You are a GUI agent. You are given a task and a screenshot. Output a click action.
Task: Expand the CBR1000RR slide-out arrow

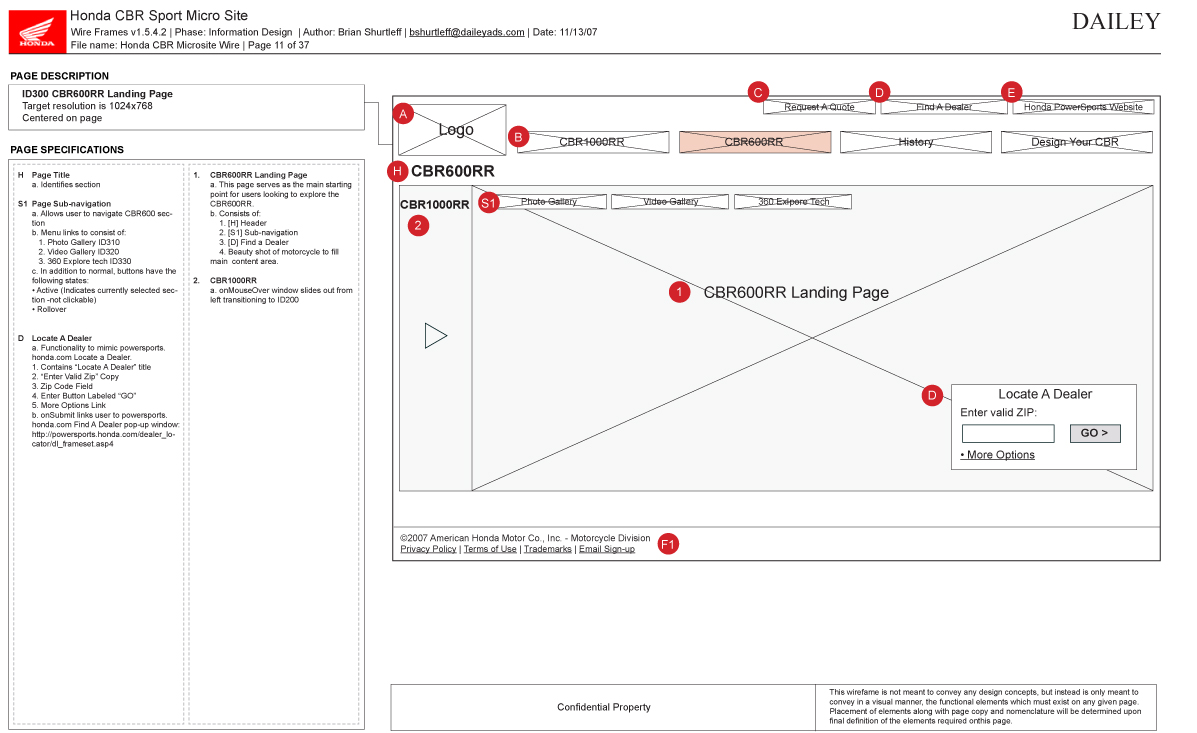coord(435,336)
